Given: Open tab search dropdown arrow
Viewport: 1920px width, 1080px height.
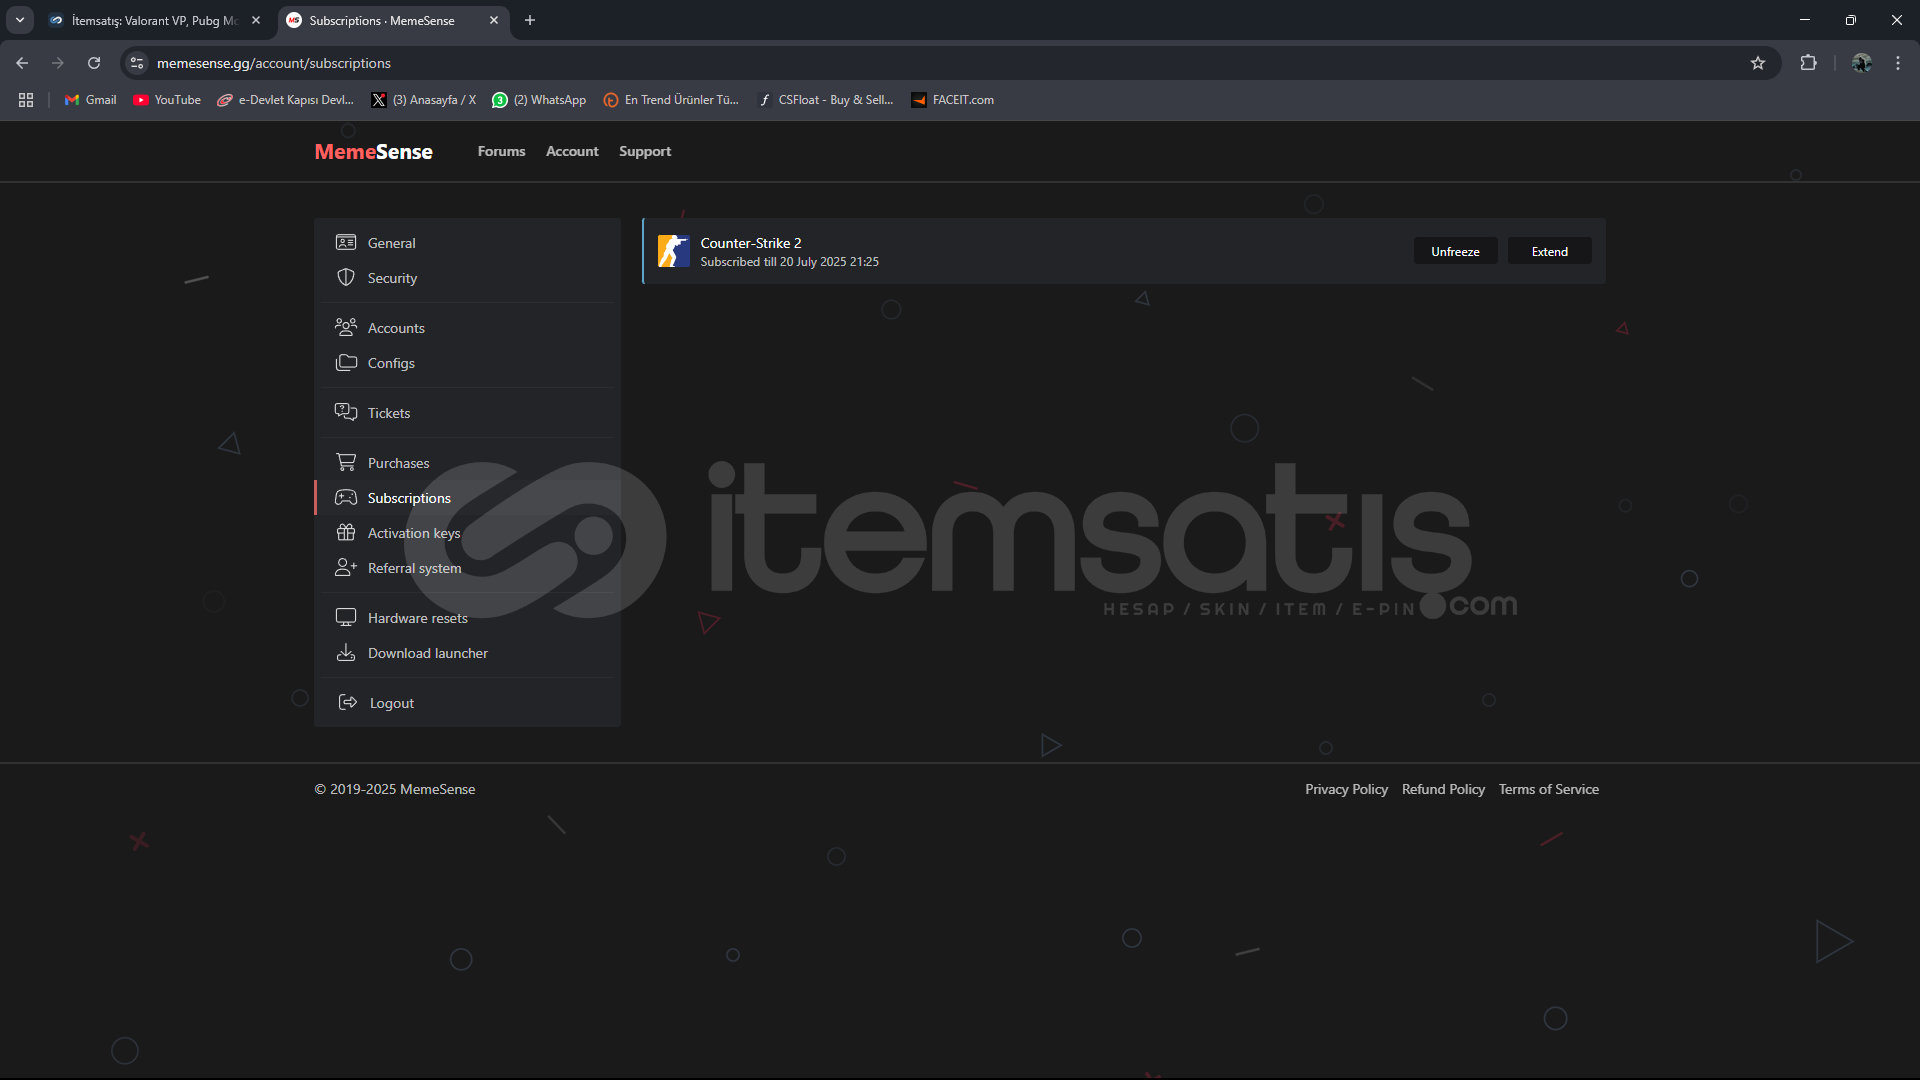Looking at the screenshot, I should click(x=20, y=20).
